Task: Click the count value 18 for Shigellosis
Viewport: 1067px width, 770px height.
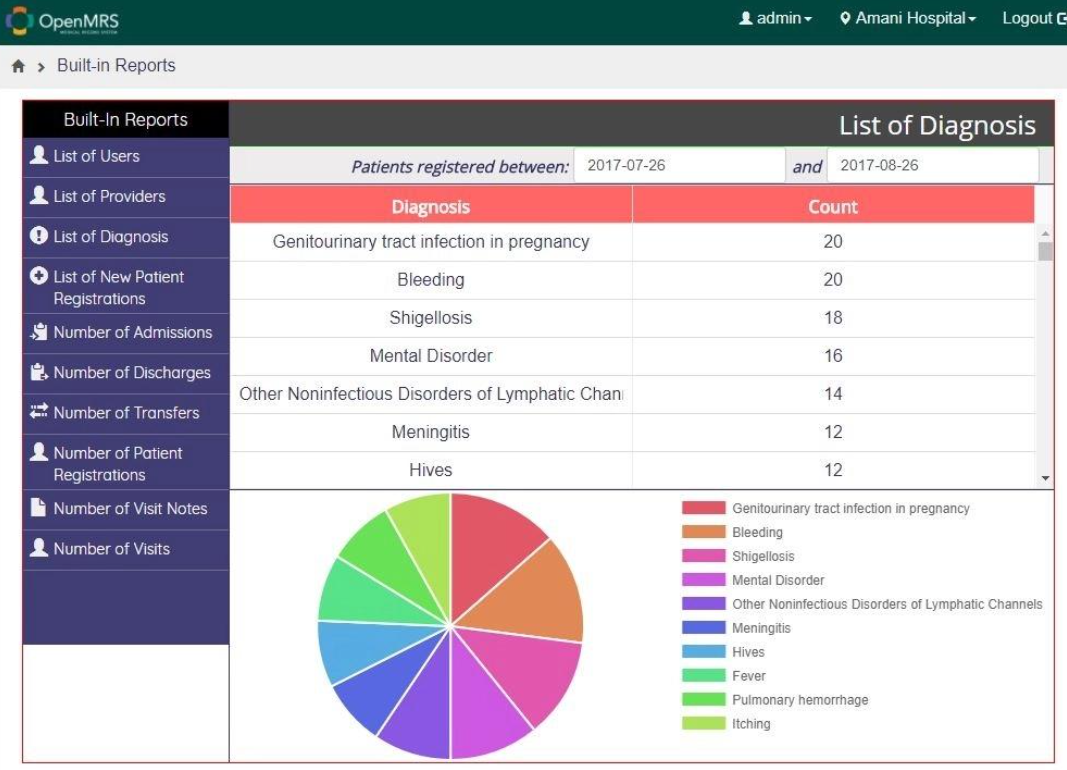Action: click(833, 318)
